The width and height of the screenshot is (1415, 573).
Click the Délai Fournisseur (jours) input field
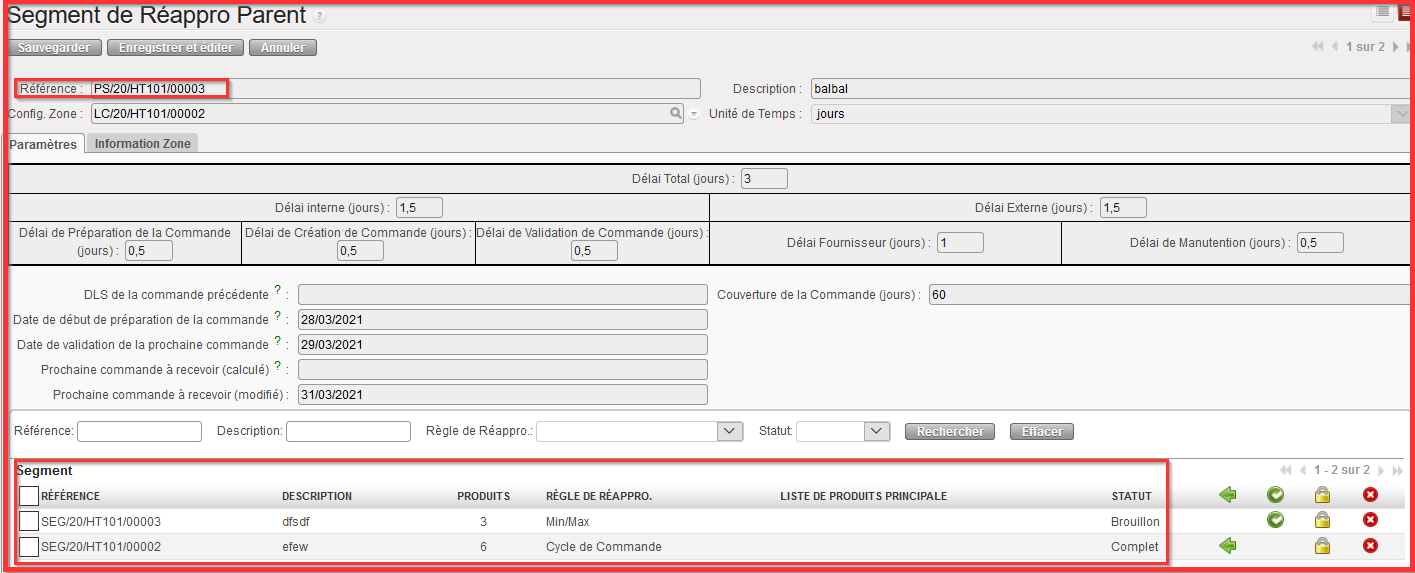pos(960,243)
